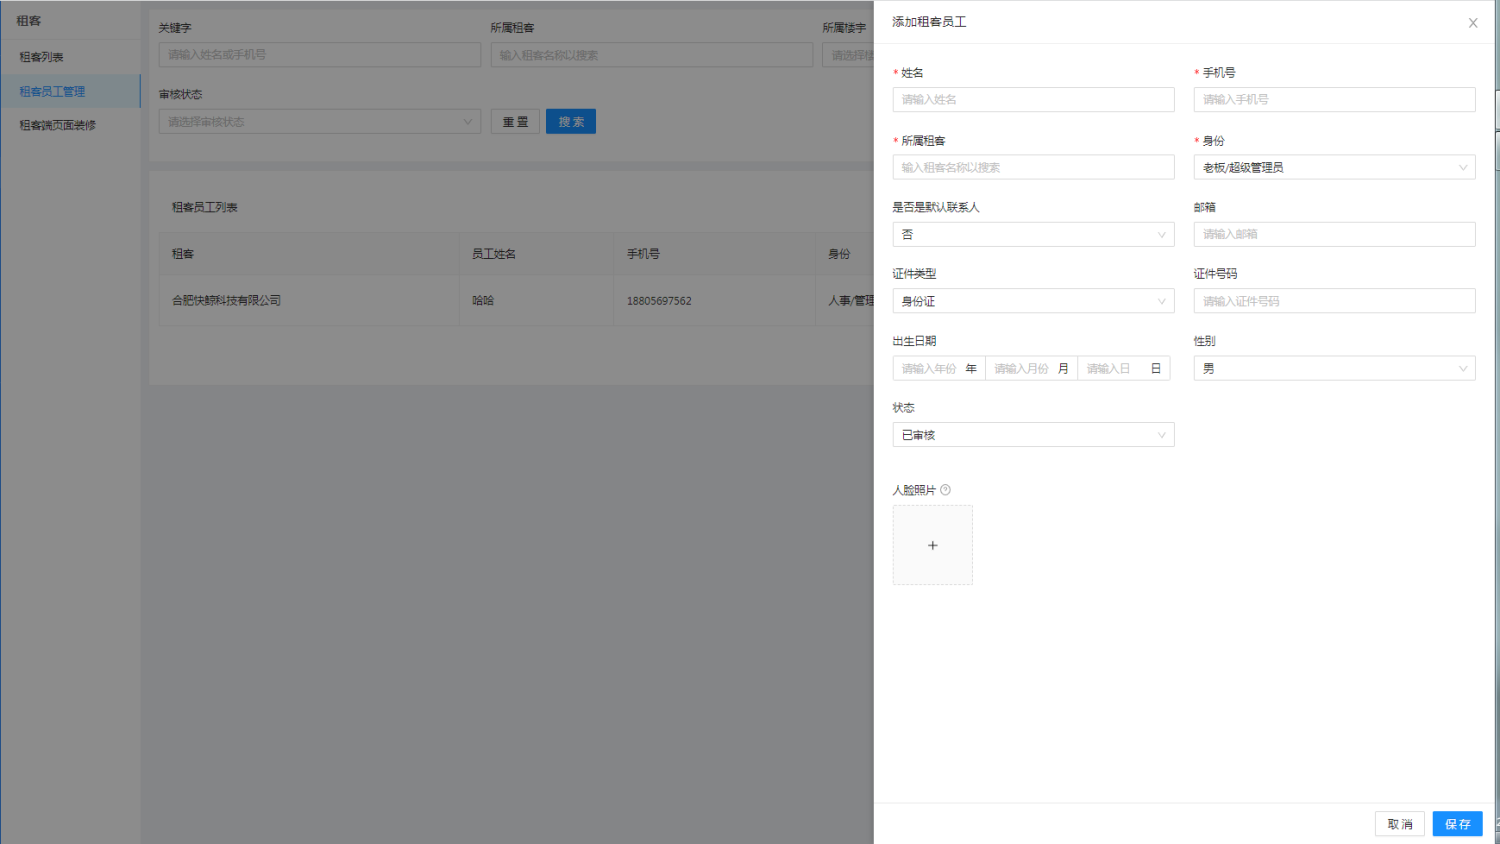Viewport: 1500px width, 844px height.
Task: Click the 所属租客 search field in drawer
Action: pos(1033,167)
